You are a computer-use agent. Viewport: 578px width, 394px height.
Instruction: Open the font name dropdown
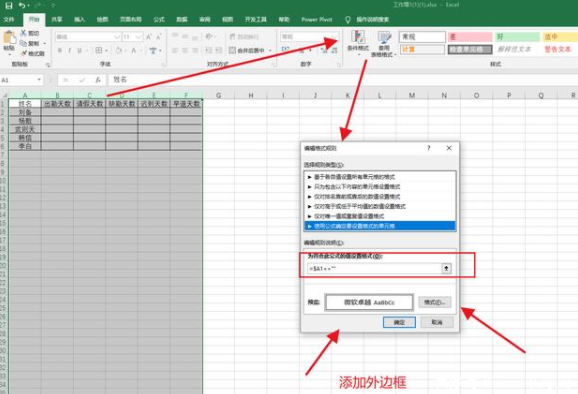117,37
